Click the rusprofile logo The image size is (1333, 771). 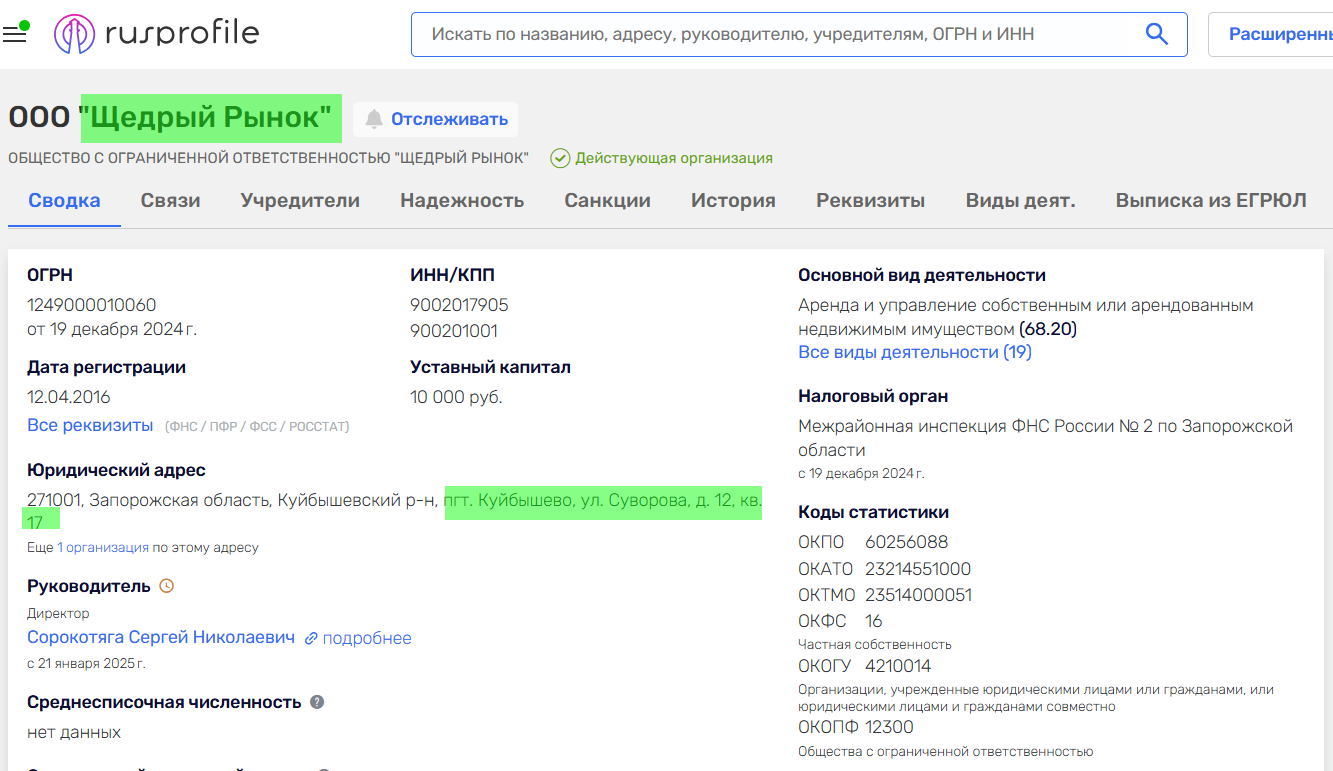(x=156, y=34)
